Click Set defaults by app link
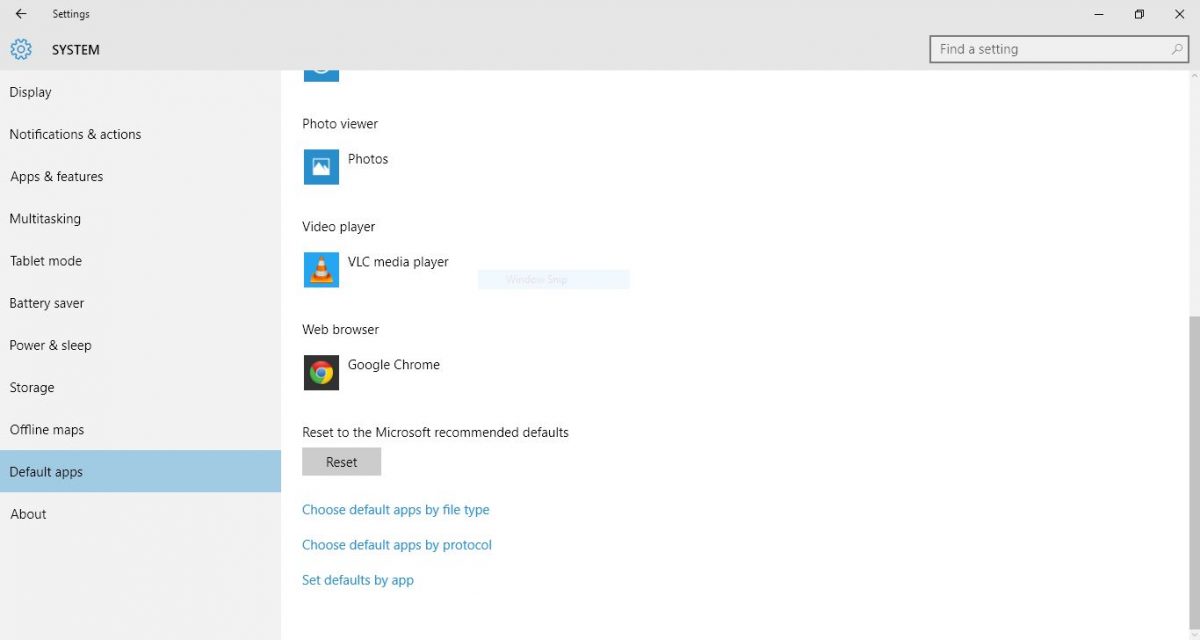This screenshot has height=640, width=1200. point(358,580)
